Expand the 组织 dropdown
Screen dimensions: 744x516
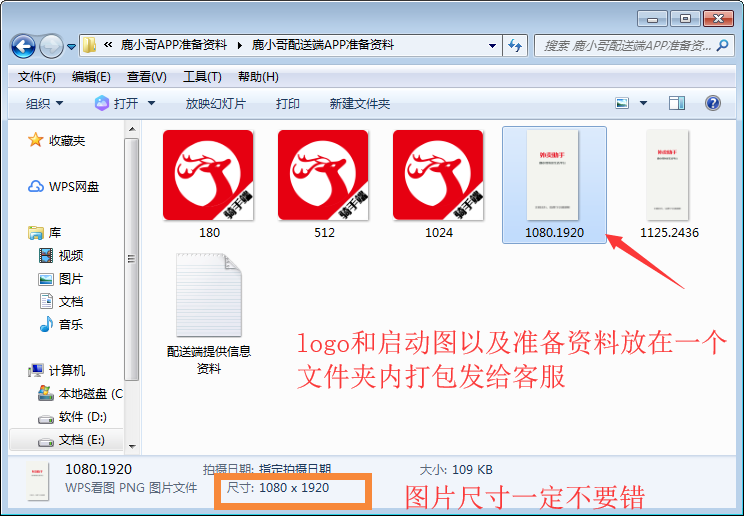(x=44, y=103)
